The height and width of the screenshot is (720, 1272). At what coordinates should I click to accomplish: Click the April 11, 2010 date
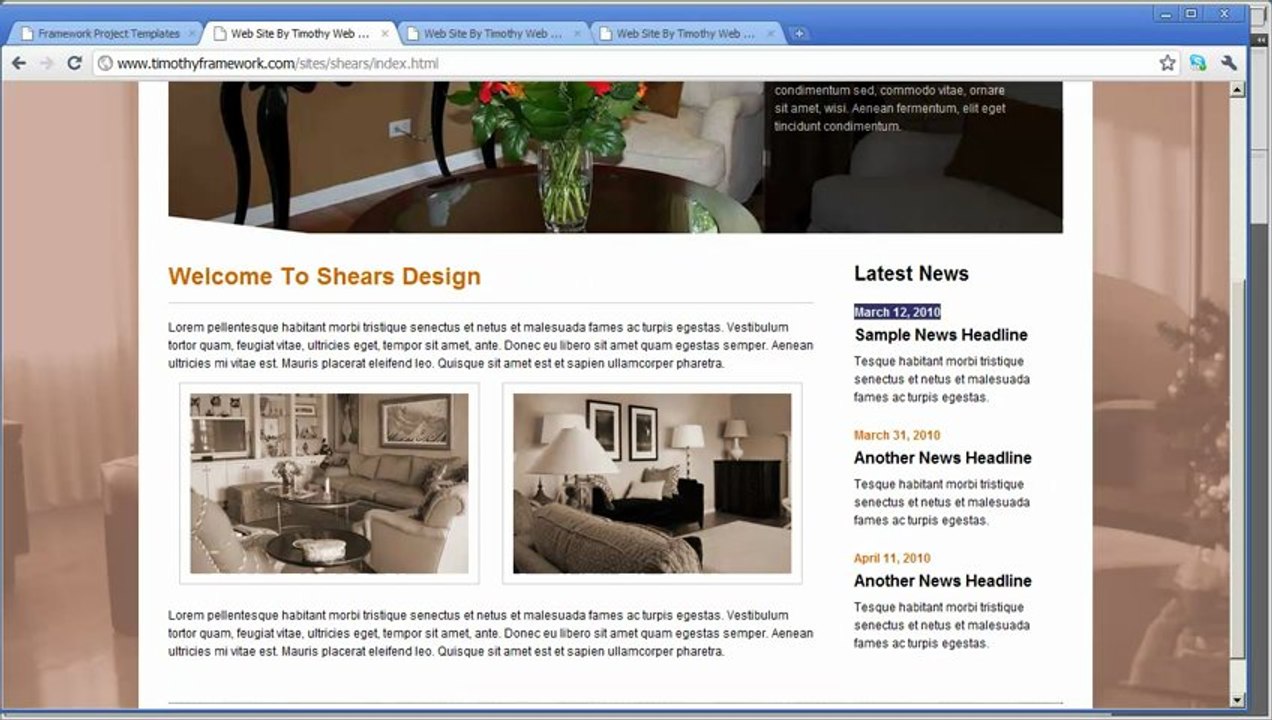point(892,558)
